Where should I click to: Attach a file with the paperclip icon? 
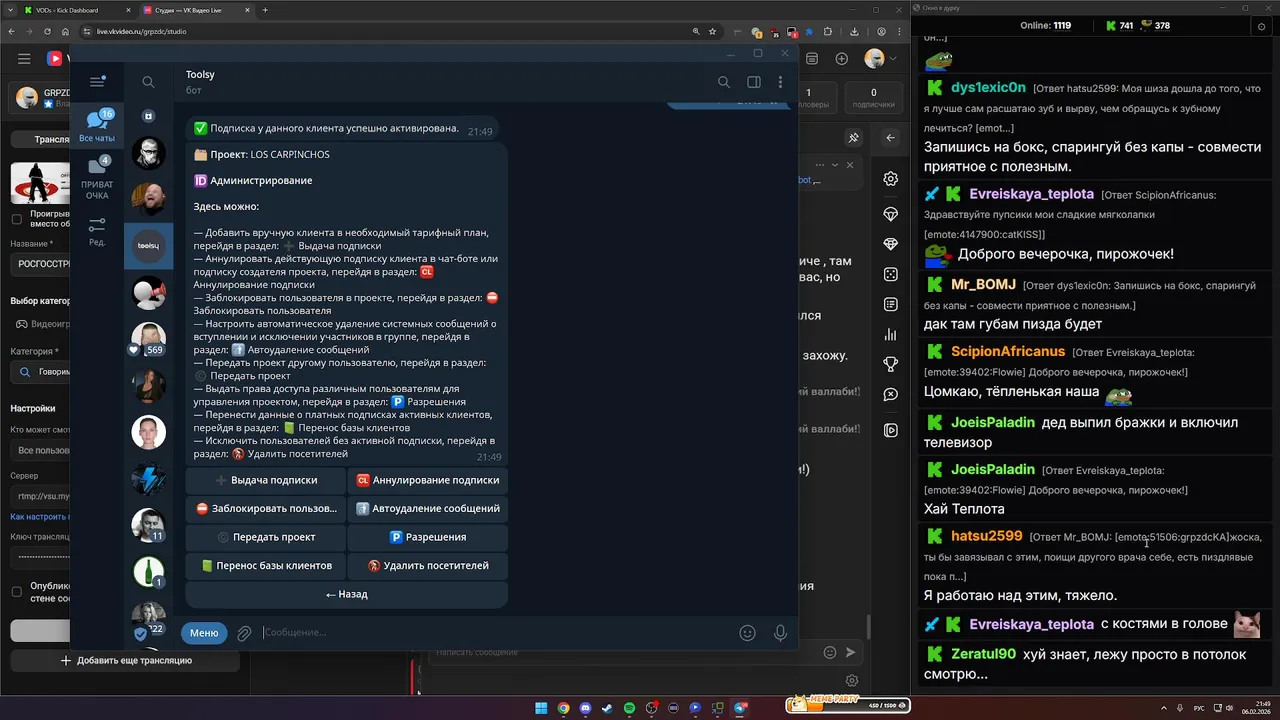[244, 633]
